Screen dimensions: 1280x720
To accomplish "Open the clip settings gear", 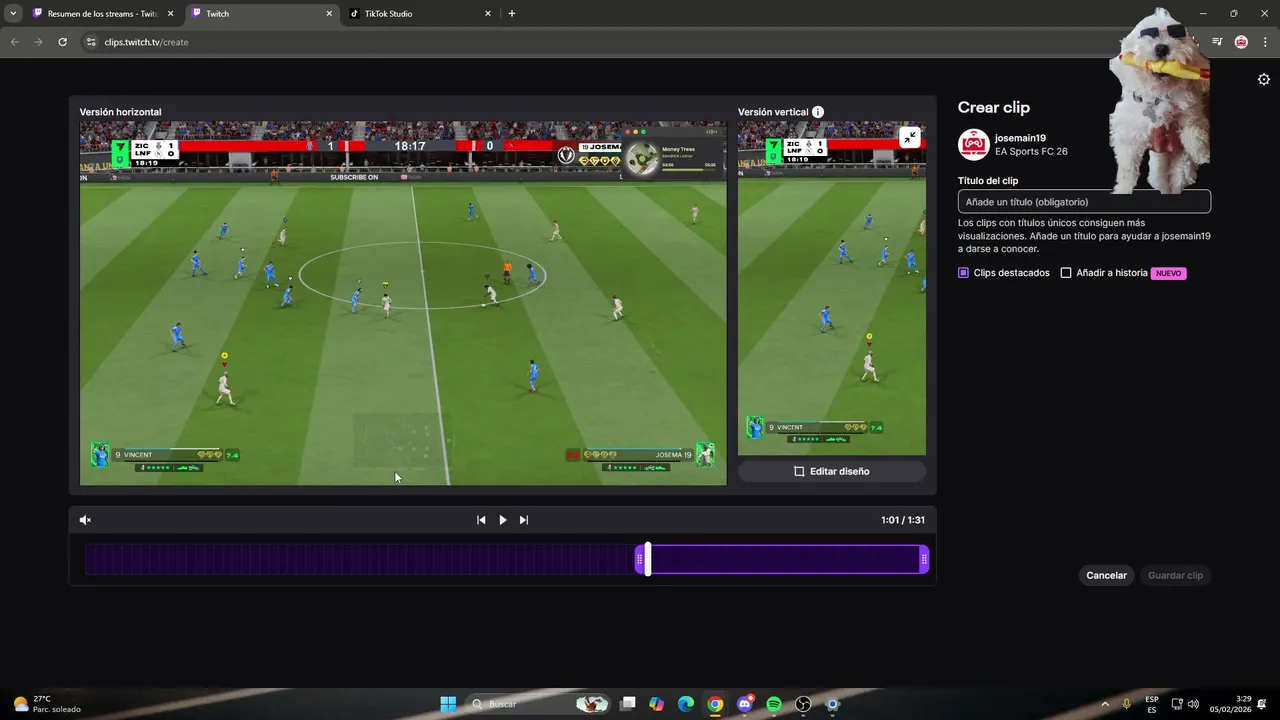I will (1264, 80).
